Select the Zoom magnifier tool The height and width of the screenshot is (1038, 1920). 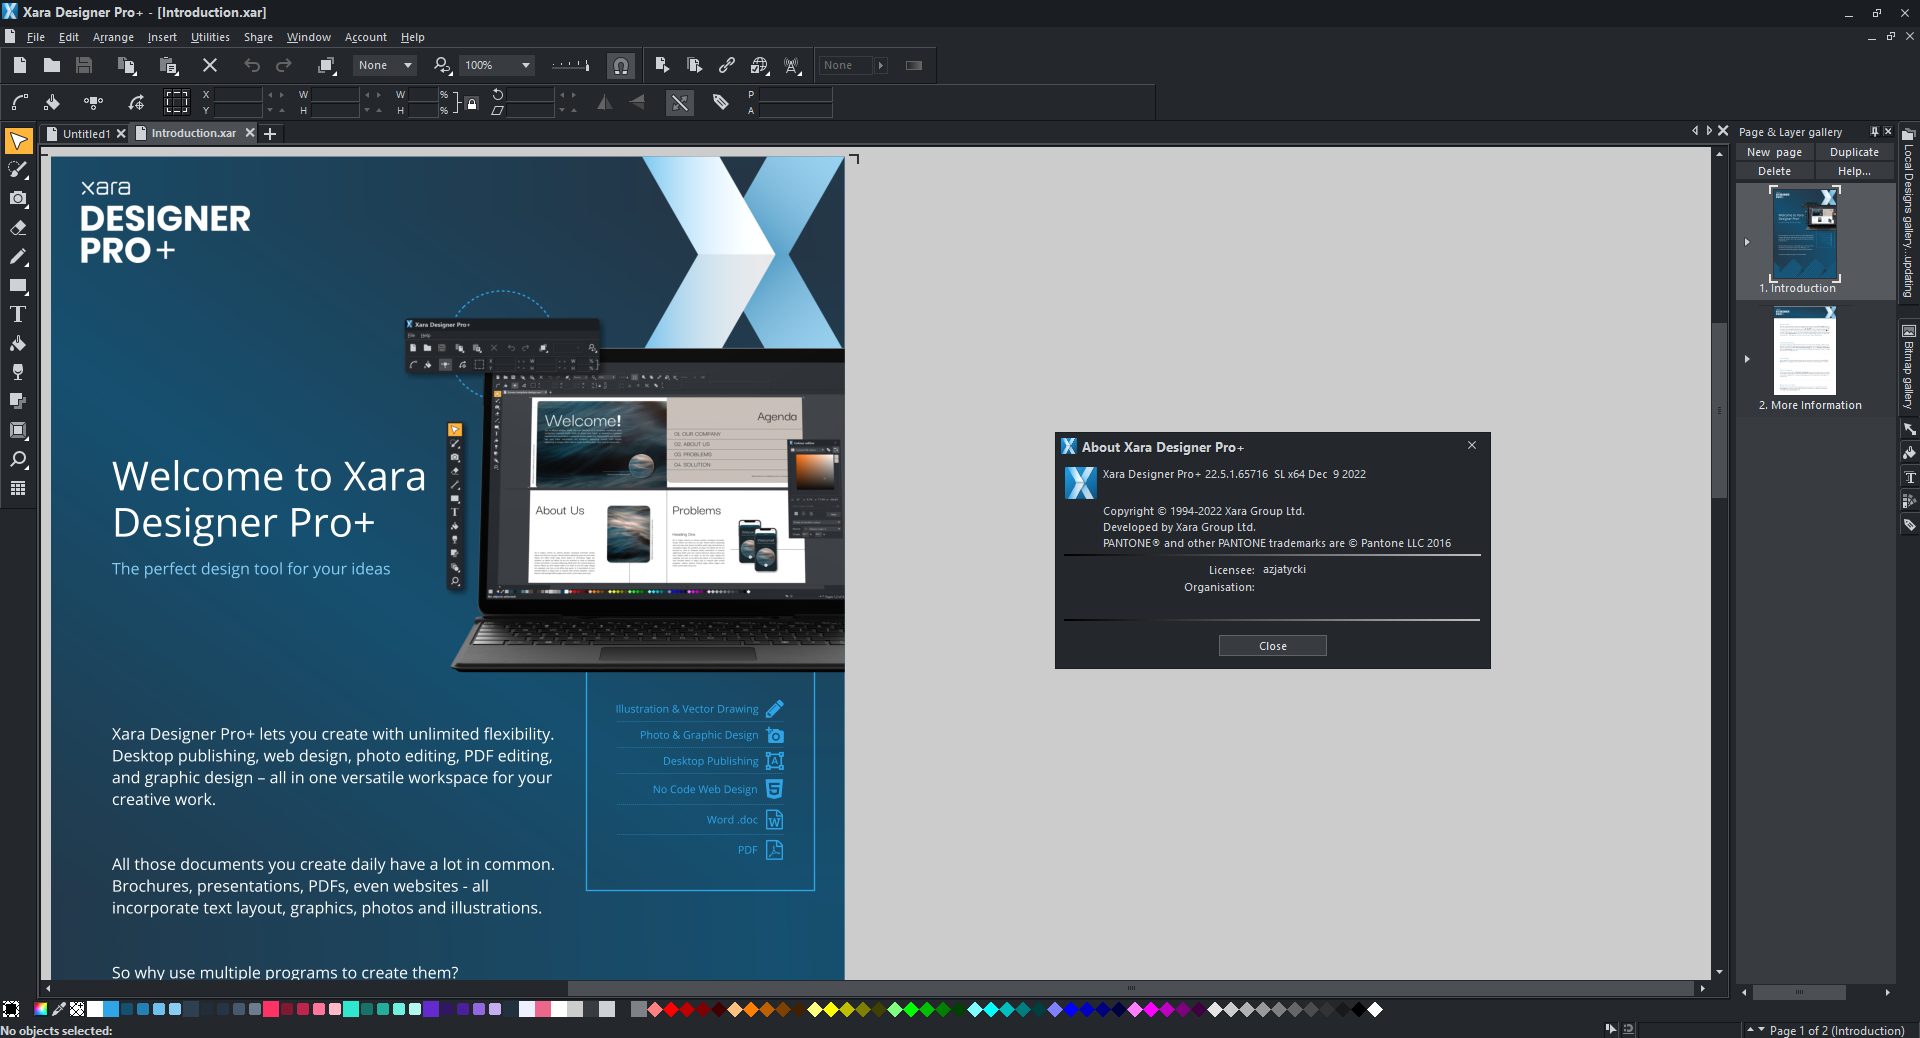coord(18,459)
